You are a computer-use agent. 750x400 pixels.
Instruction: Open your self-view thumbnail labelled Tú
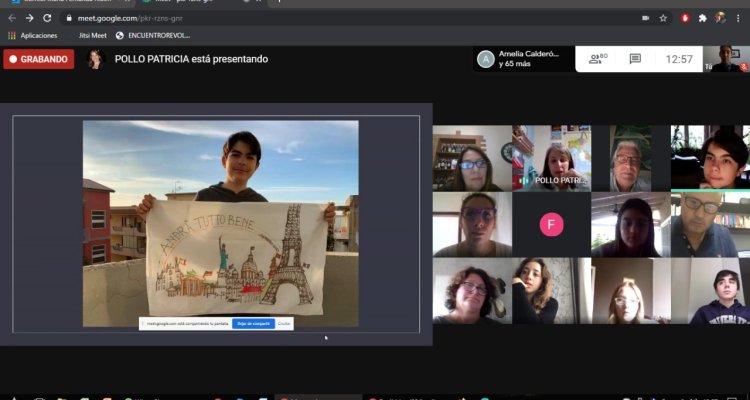[726, 59]
